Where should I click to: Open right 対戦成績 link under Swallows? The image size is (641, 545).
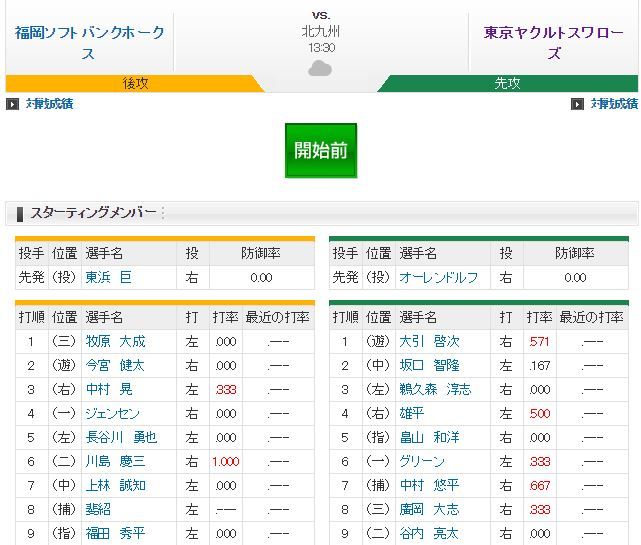click(x=614, y=104)
